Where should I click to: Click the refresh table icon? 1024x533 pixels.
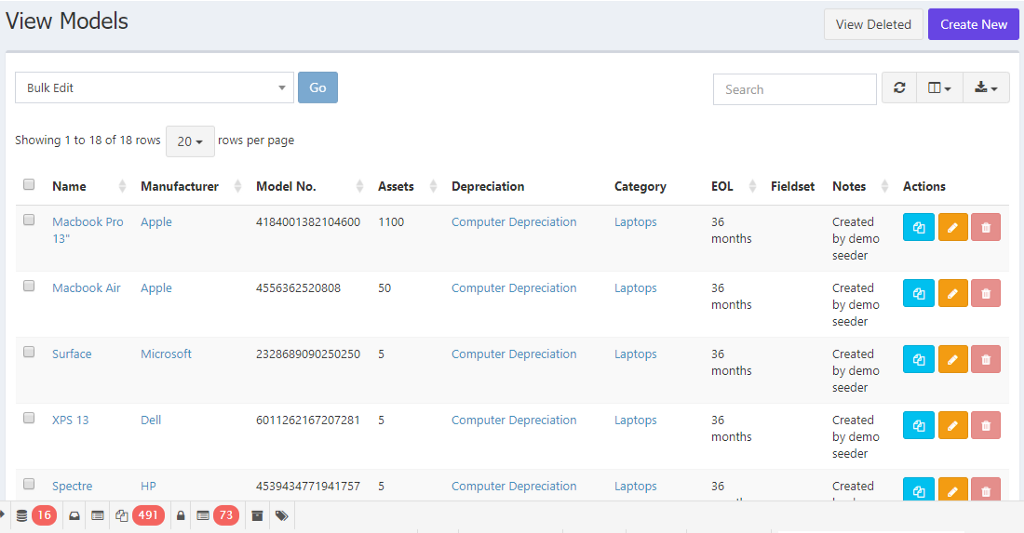tap(899, 88)
